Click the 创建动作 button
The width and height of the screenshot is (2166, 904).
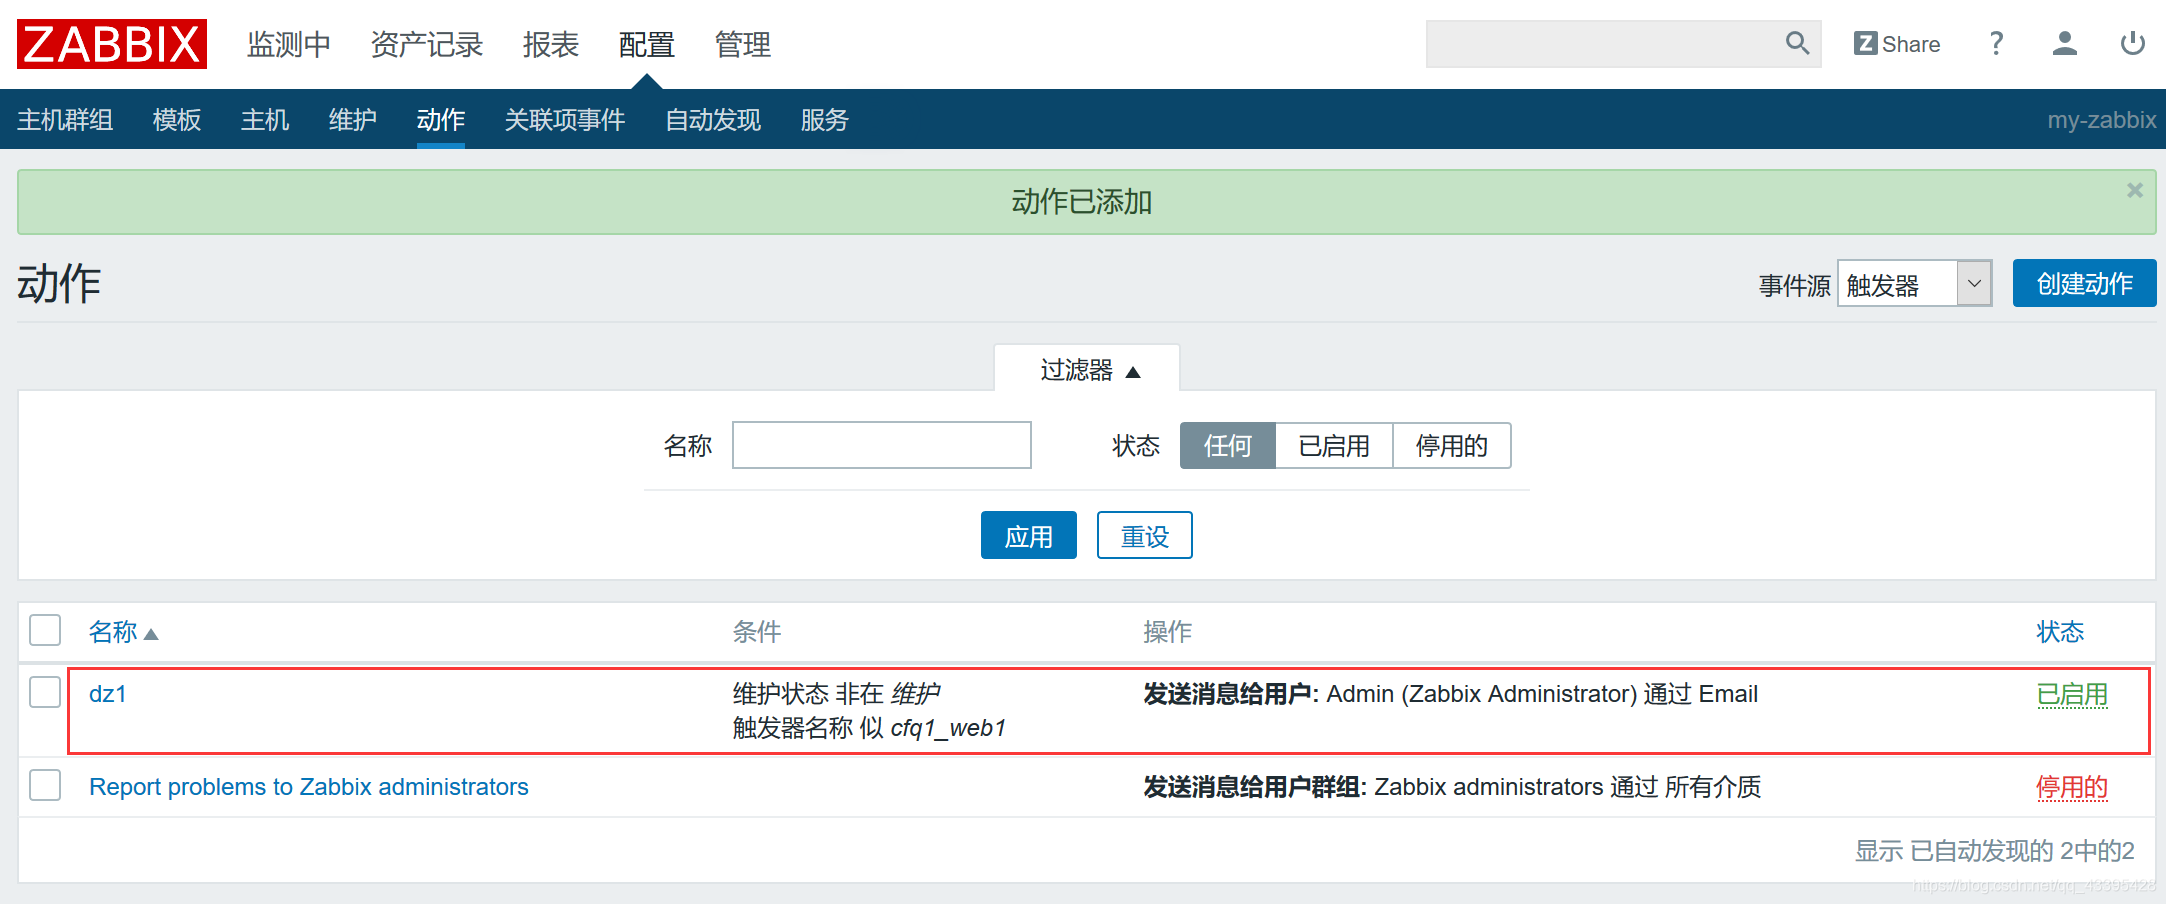coord(2084,283)
